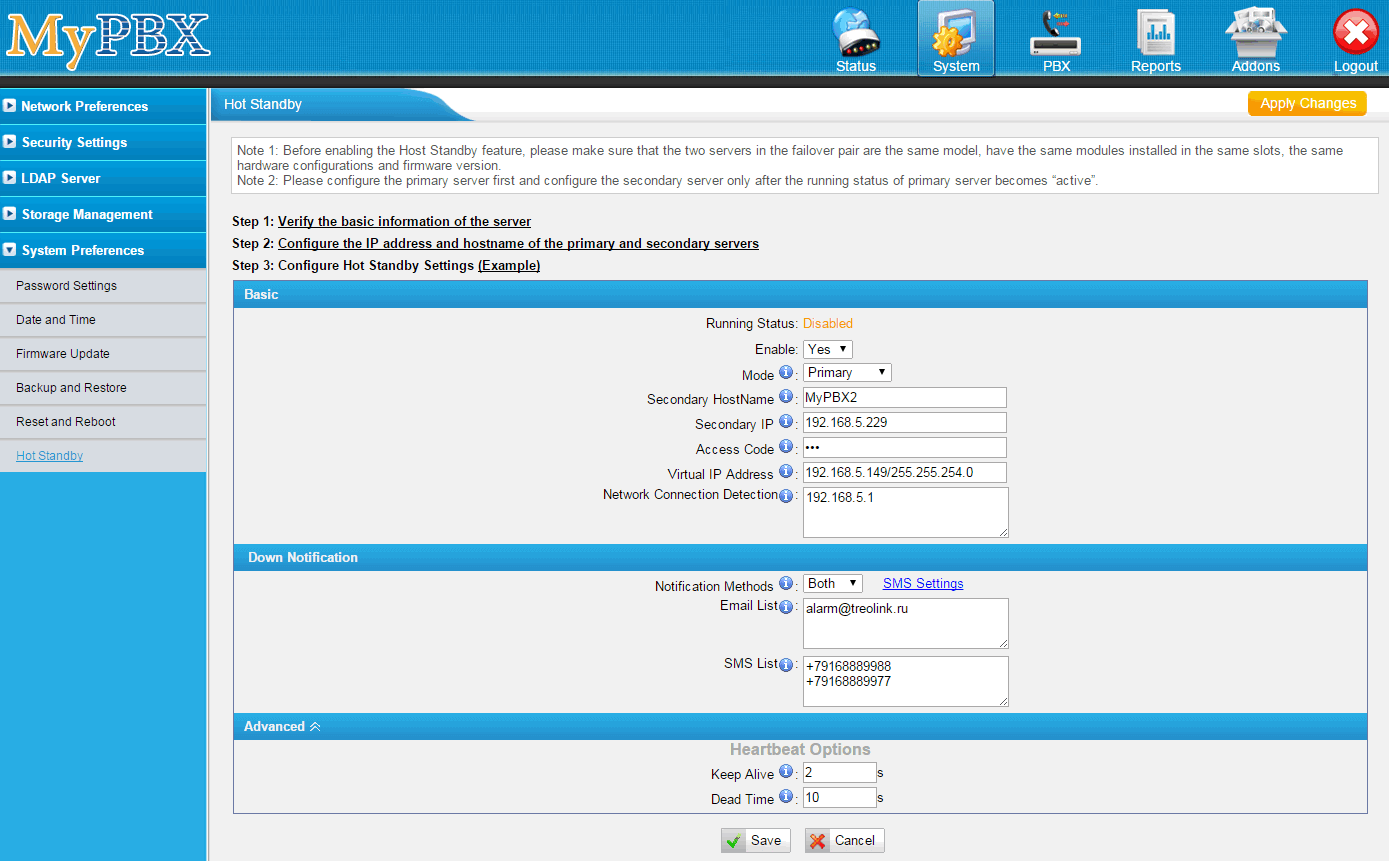Click info icon beside Email List
Screen dimensions: 1389x861
click(x=786, y=608)
